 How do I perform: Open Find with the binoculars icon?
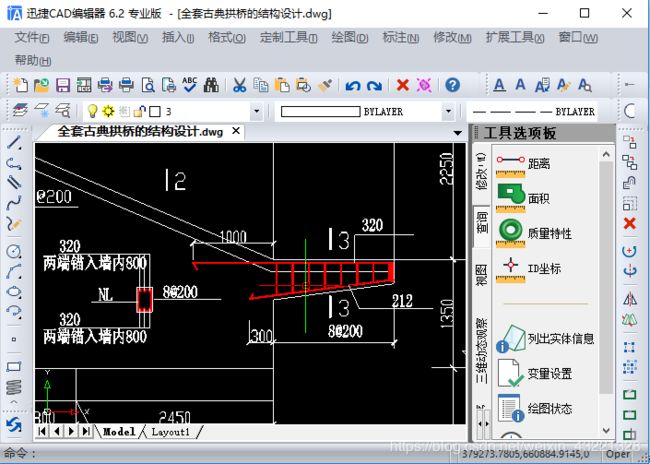point(211,85)
